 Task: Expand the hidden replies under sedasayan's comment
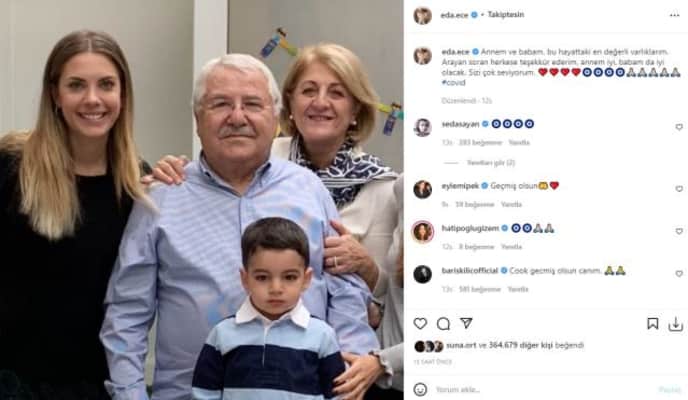pyautogui.click(x=491, y=163)
